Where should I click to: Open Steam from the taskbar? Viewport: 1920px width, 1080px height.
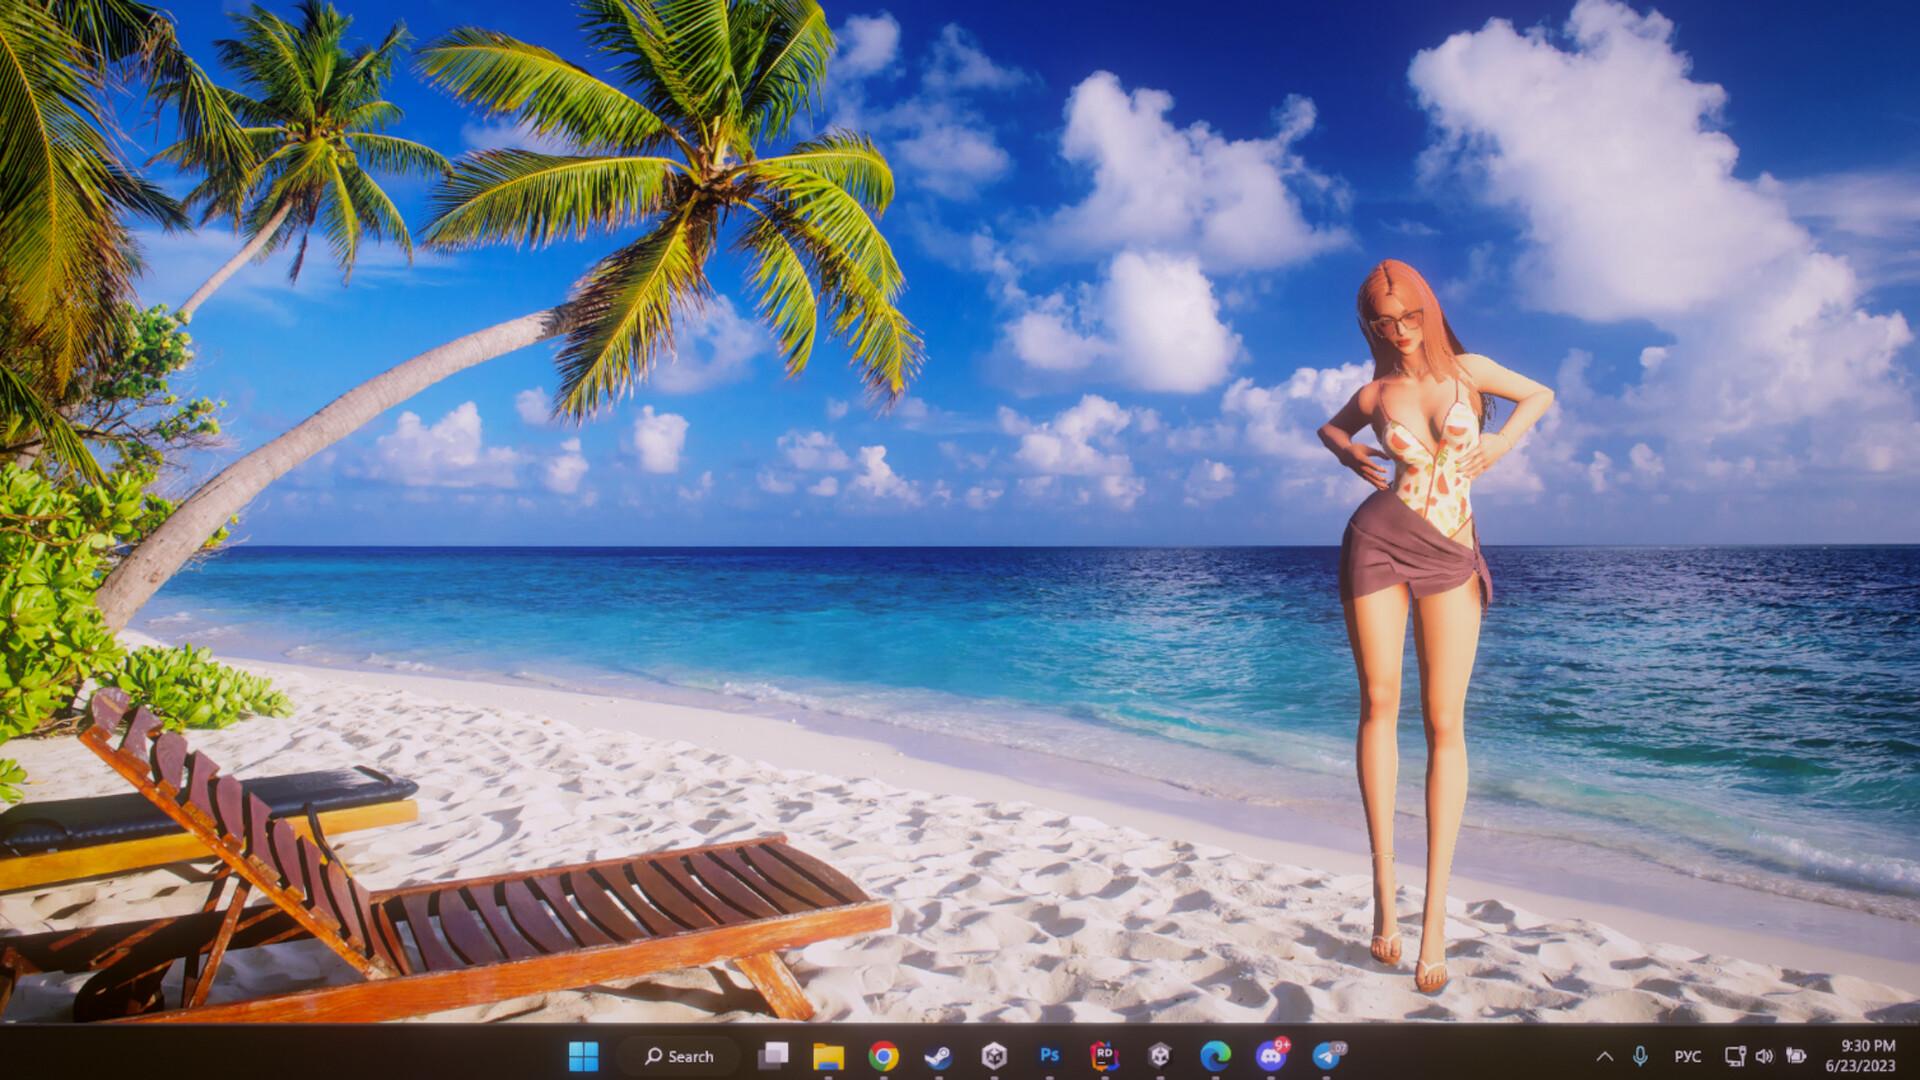tap(936, 1056)
